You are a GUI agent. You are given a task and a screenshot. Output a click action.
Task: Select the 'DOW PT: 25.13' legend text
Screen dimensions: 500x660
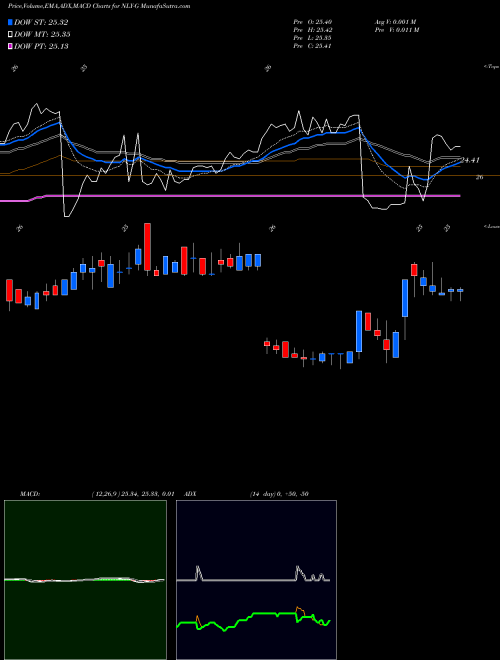[x=41, y=46]
